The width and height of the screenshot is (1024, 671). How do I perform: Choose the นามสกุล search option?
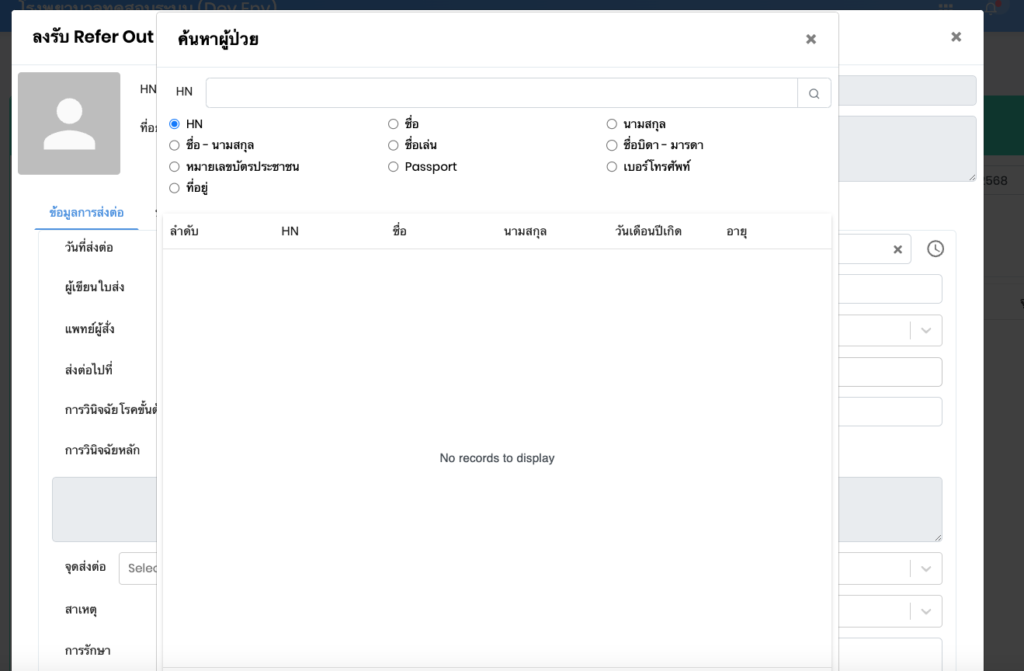click(x=612, y=124)
